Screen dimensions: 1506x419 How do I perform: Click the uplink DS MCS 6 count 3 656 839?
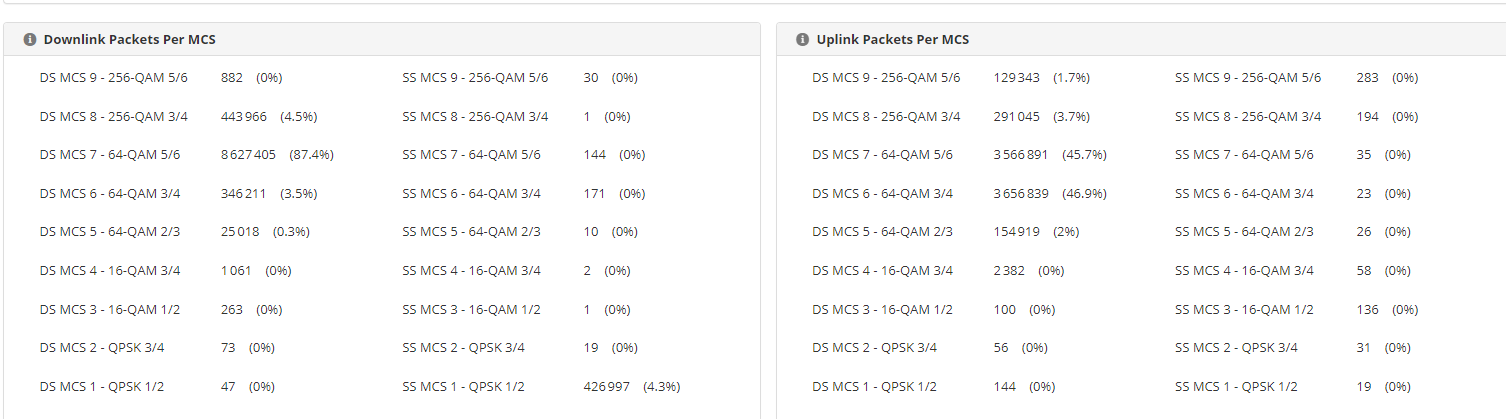[x=1021, y=194]
